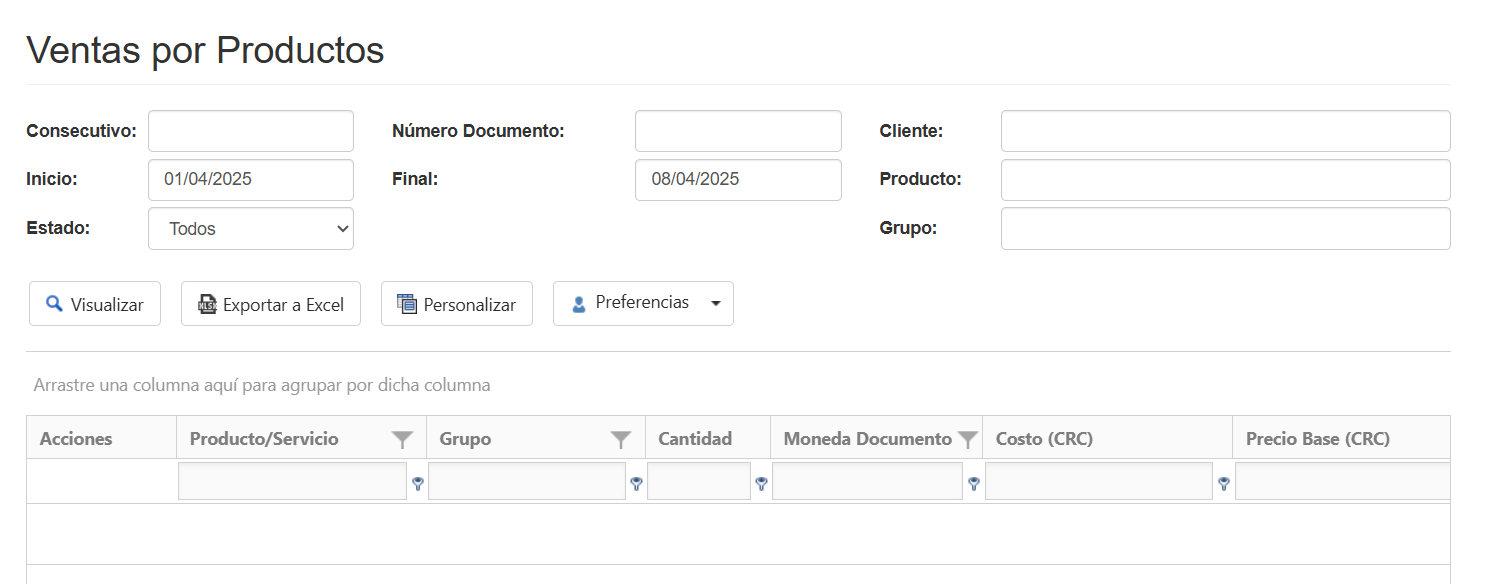Click the Consecutivo input field

251,131
